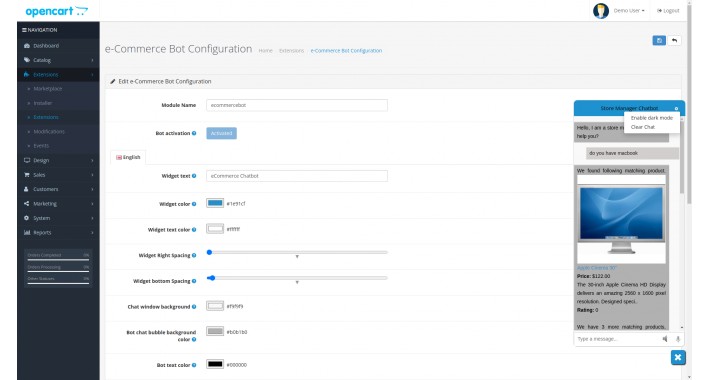710x380 pixels.
Task: Open the Widget color swatch picker
Action: coord(215,203)
